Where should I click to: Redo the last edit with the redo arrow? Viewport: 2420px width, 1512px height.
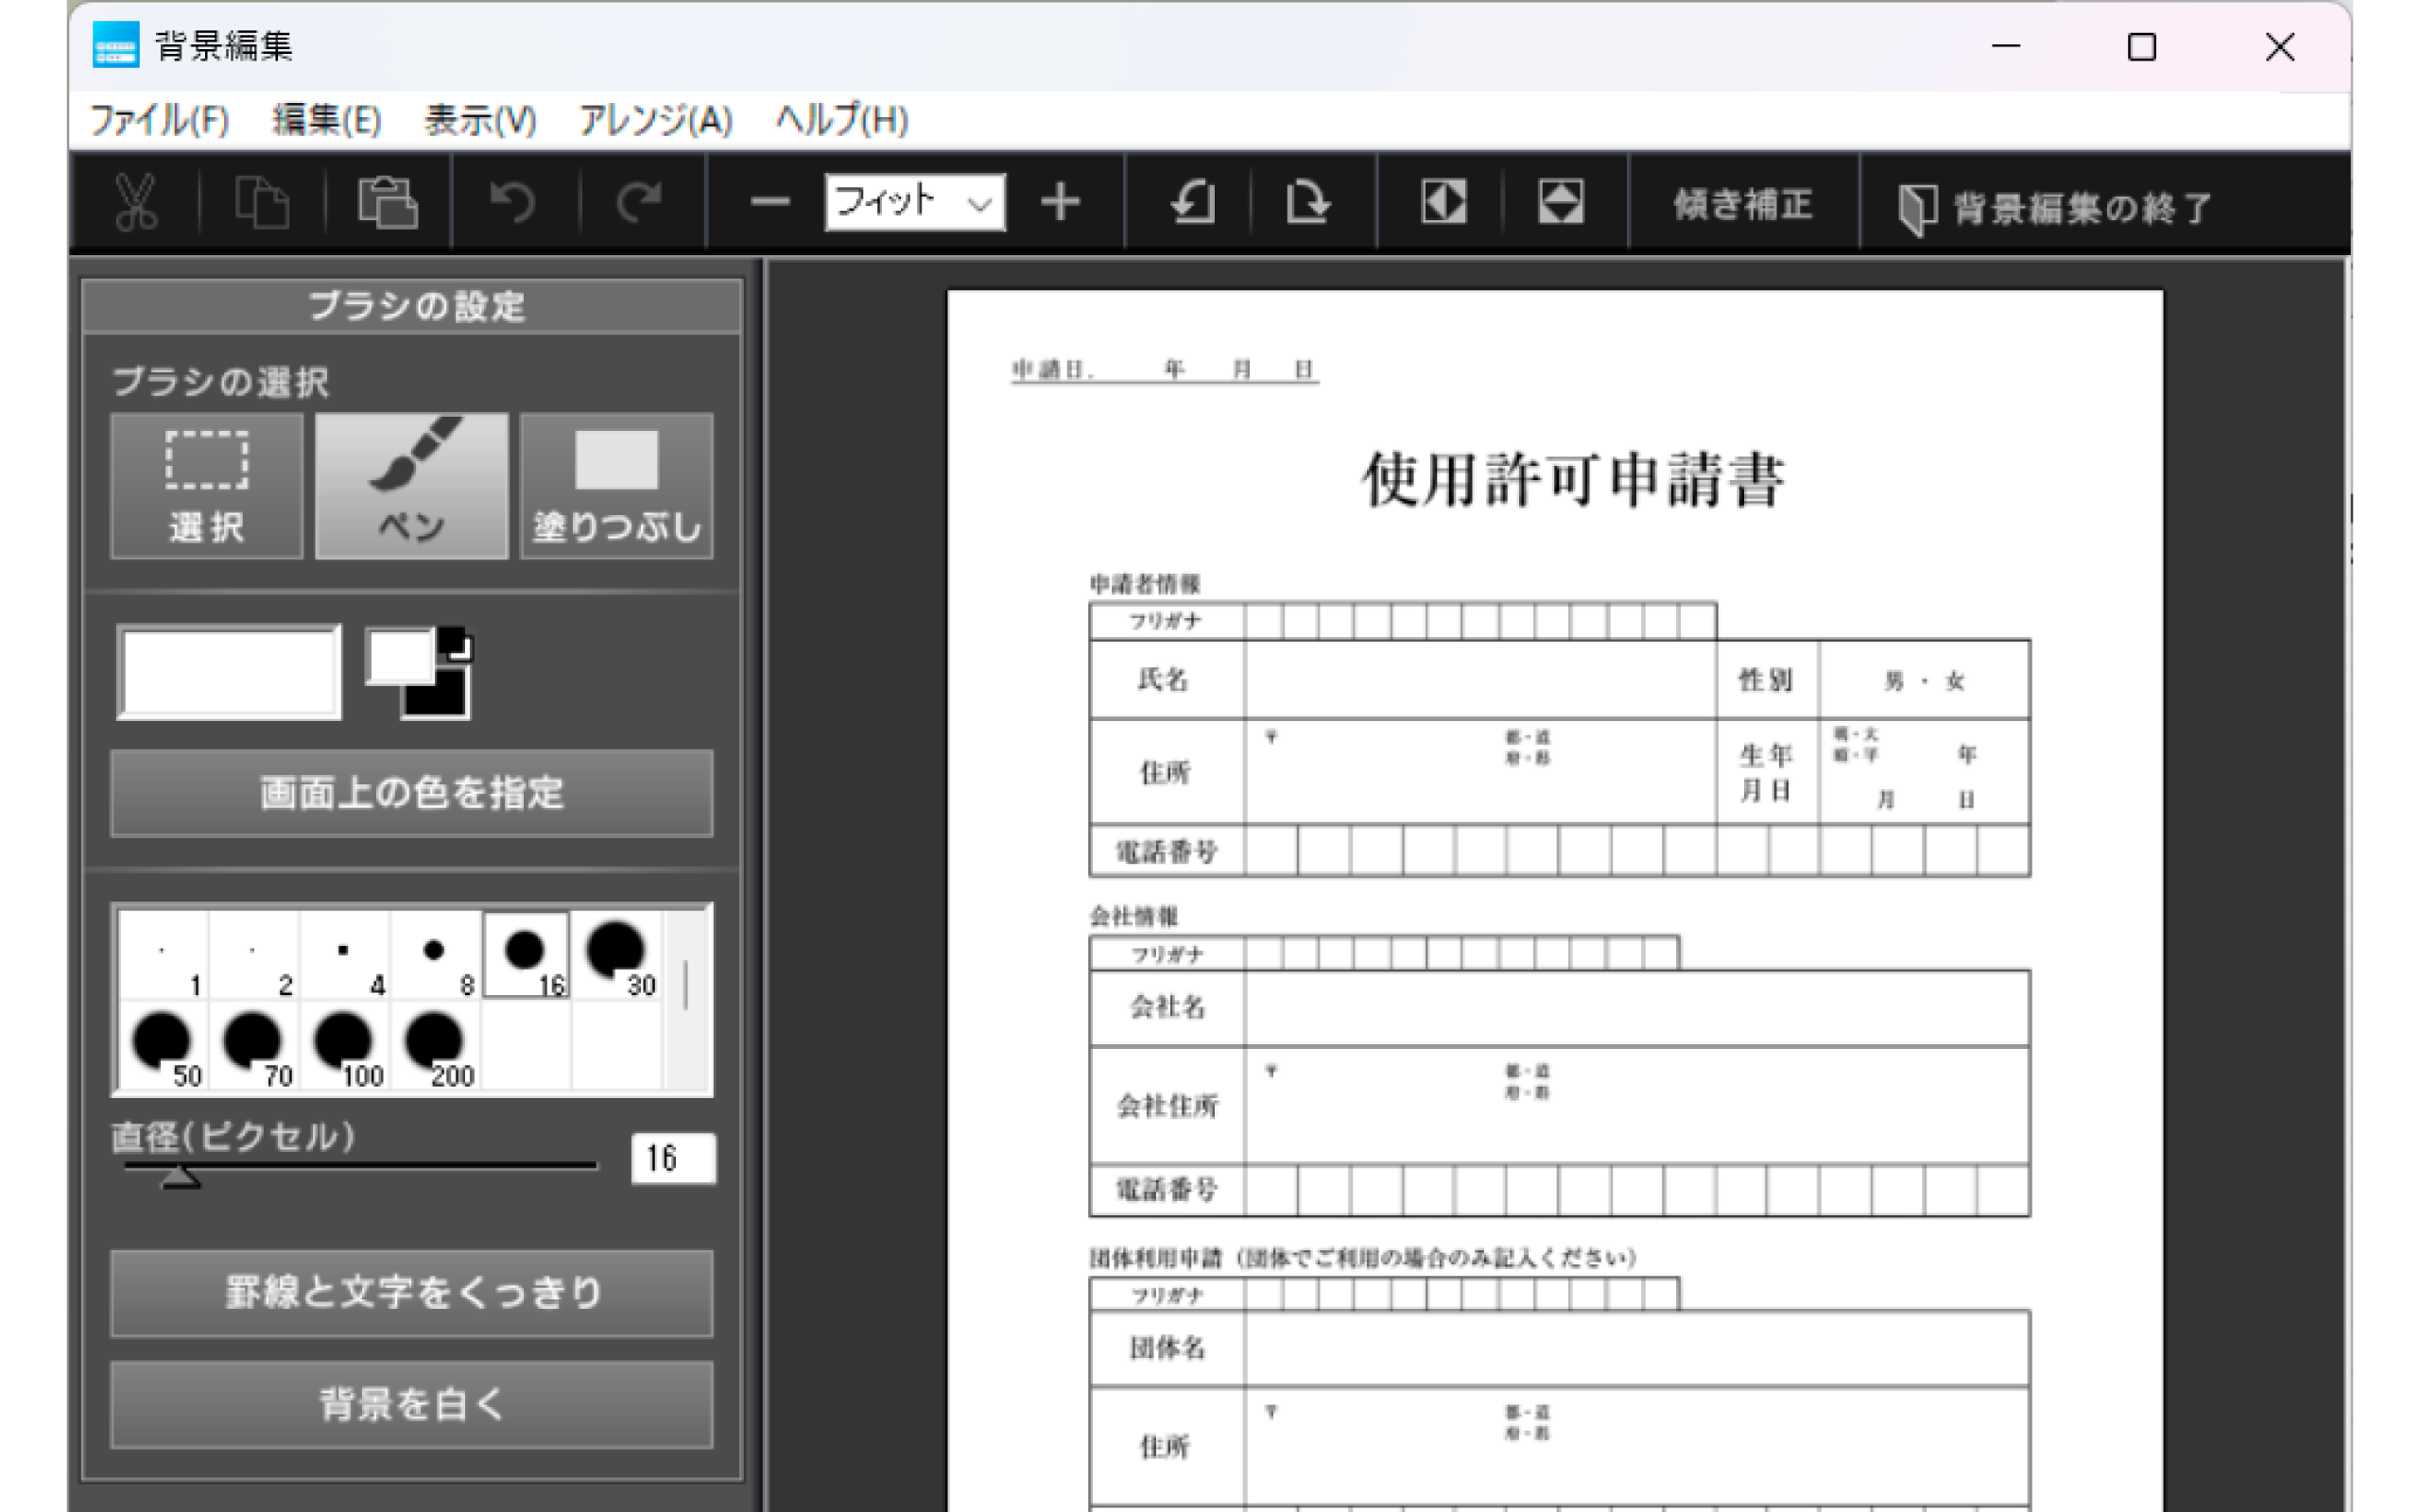(638, 202)
